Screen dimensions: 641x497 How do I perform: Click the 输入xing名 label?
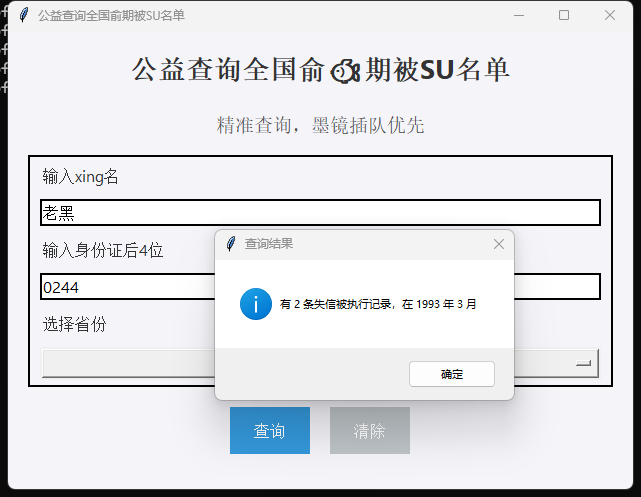click(x=81, y=177)
